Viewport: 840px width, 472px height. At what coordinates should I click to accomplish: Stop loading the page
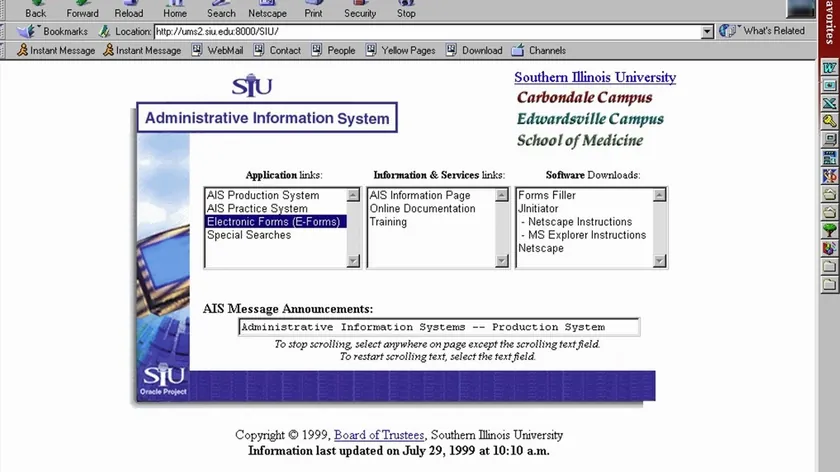[x=406, y=9]
